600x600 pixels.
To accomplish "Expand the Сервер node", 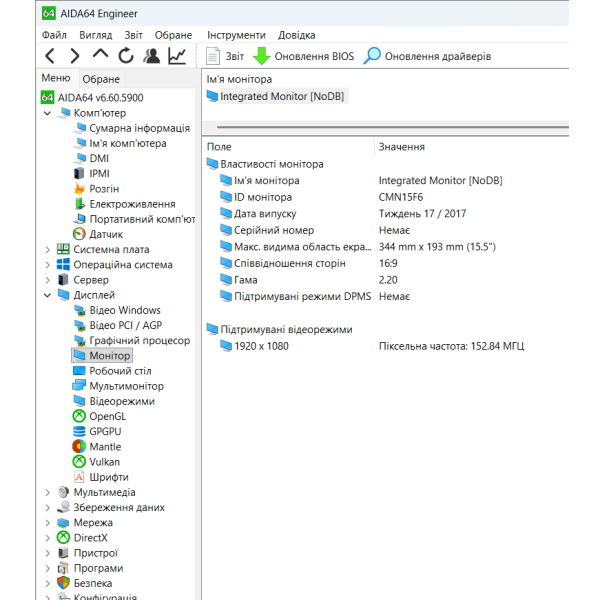I will click(x=47, y=280).
